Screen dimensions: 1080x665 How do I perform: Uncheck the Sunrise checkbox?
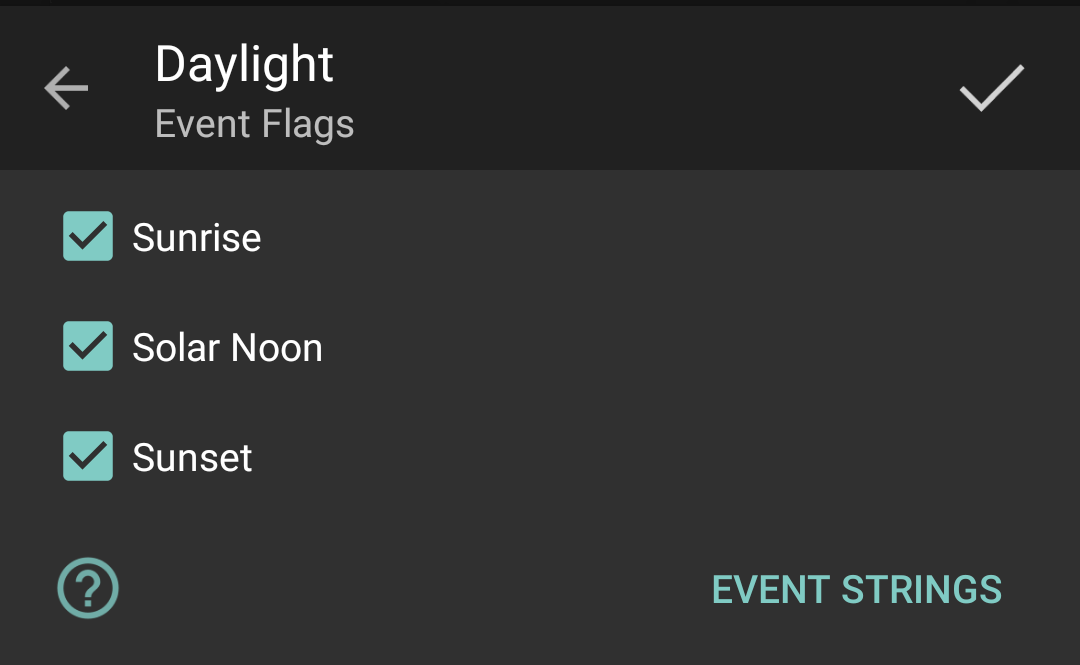[88, 237]
